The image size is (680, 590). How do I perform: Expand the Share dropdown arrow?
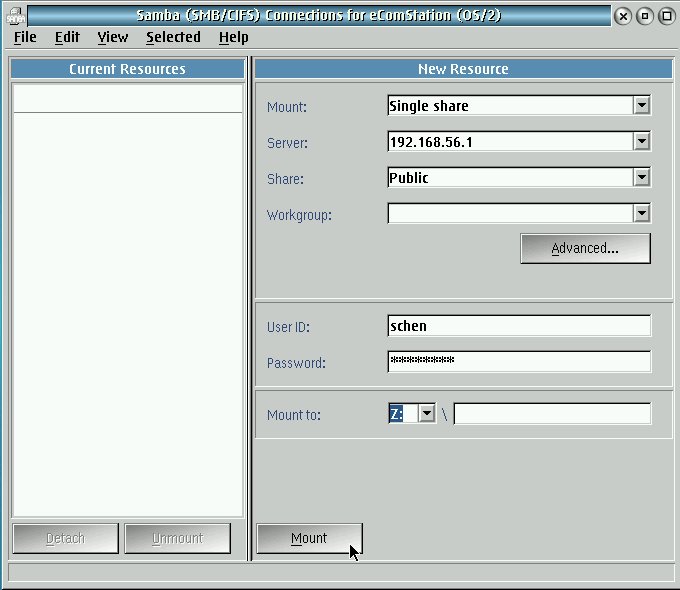[x=641, y=177]
